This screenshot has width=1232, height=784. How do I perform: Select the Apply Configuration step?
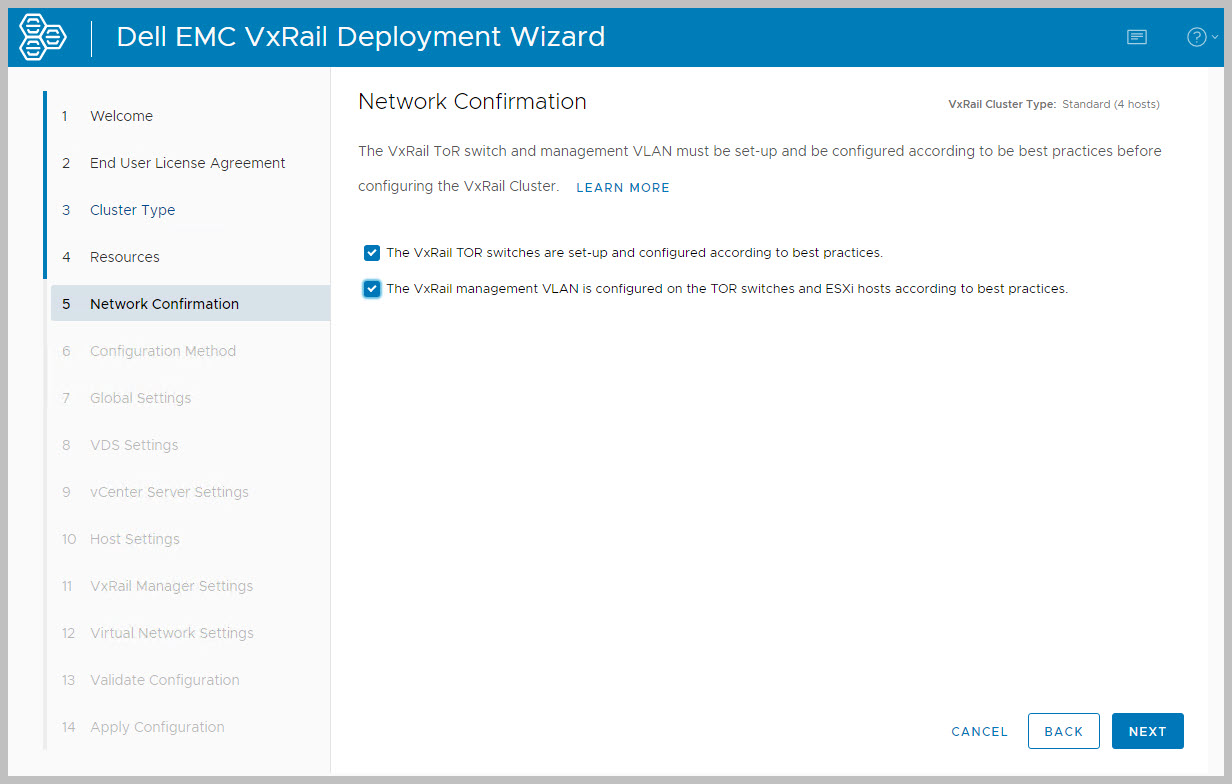[x=157, y=727]
